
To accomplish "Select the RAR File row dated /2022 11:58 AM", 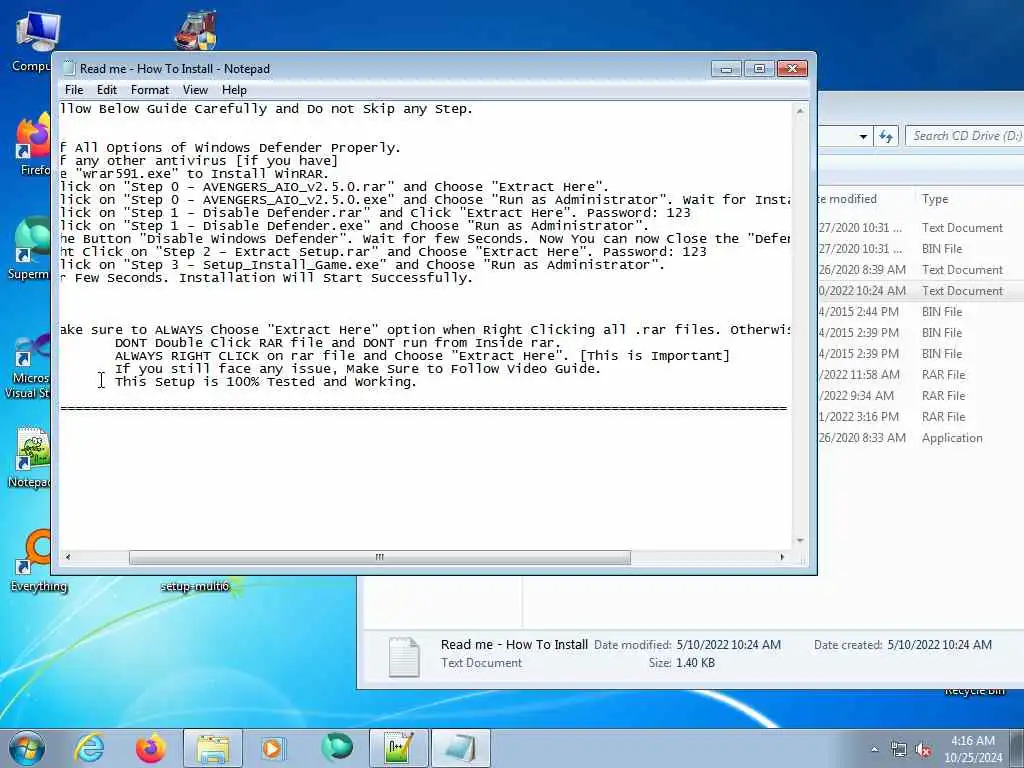I will (921, 375).
